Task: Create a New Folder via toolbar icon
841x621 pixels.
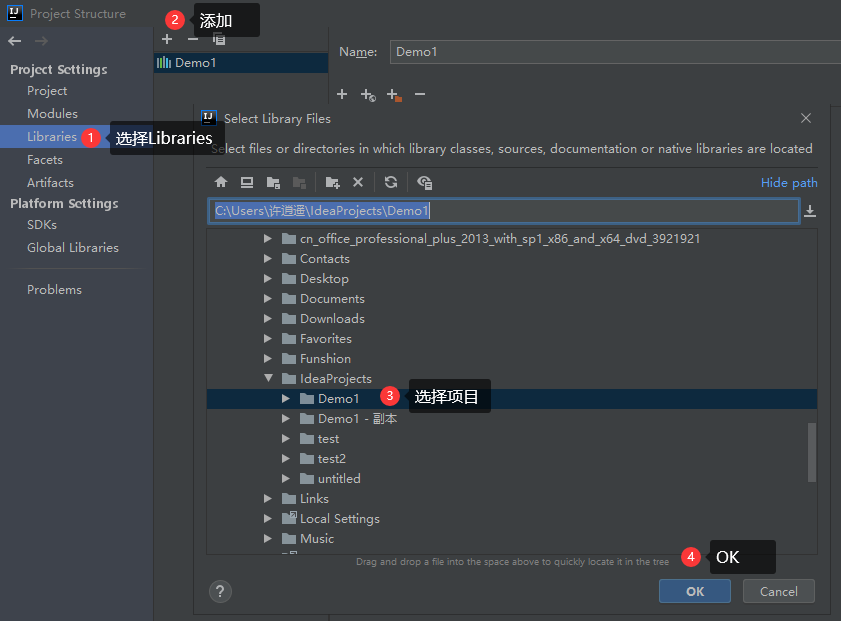Action: pyautogui.click(x=333, y=182)
